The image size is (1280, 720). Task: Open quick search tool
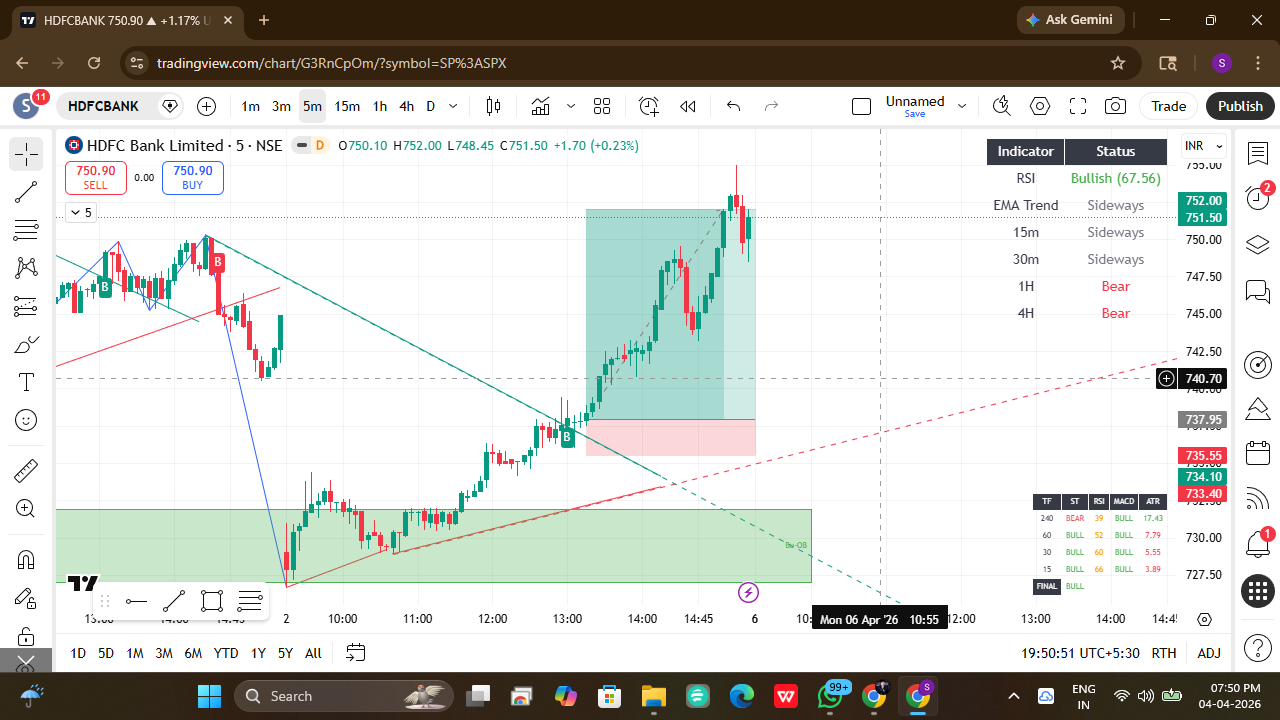pos(1001,106)
